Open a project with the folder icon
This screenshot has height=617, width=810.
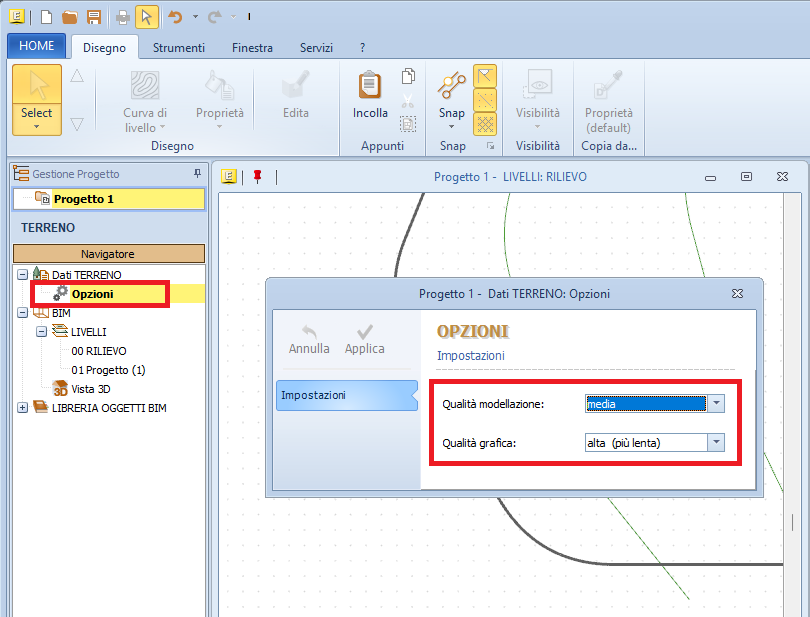pos(70,17)
